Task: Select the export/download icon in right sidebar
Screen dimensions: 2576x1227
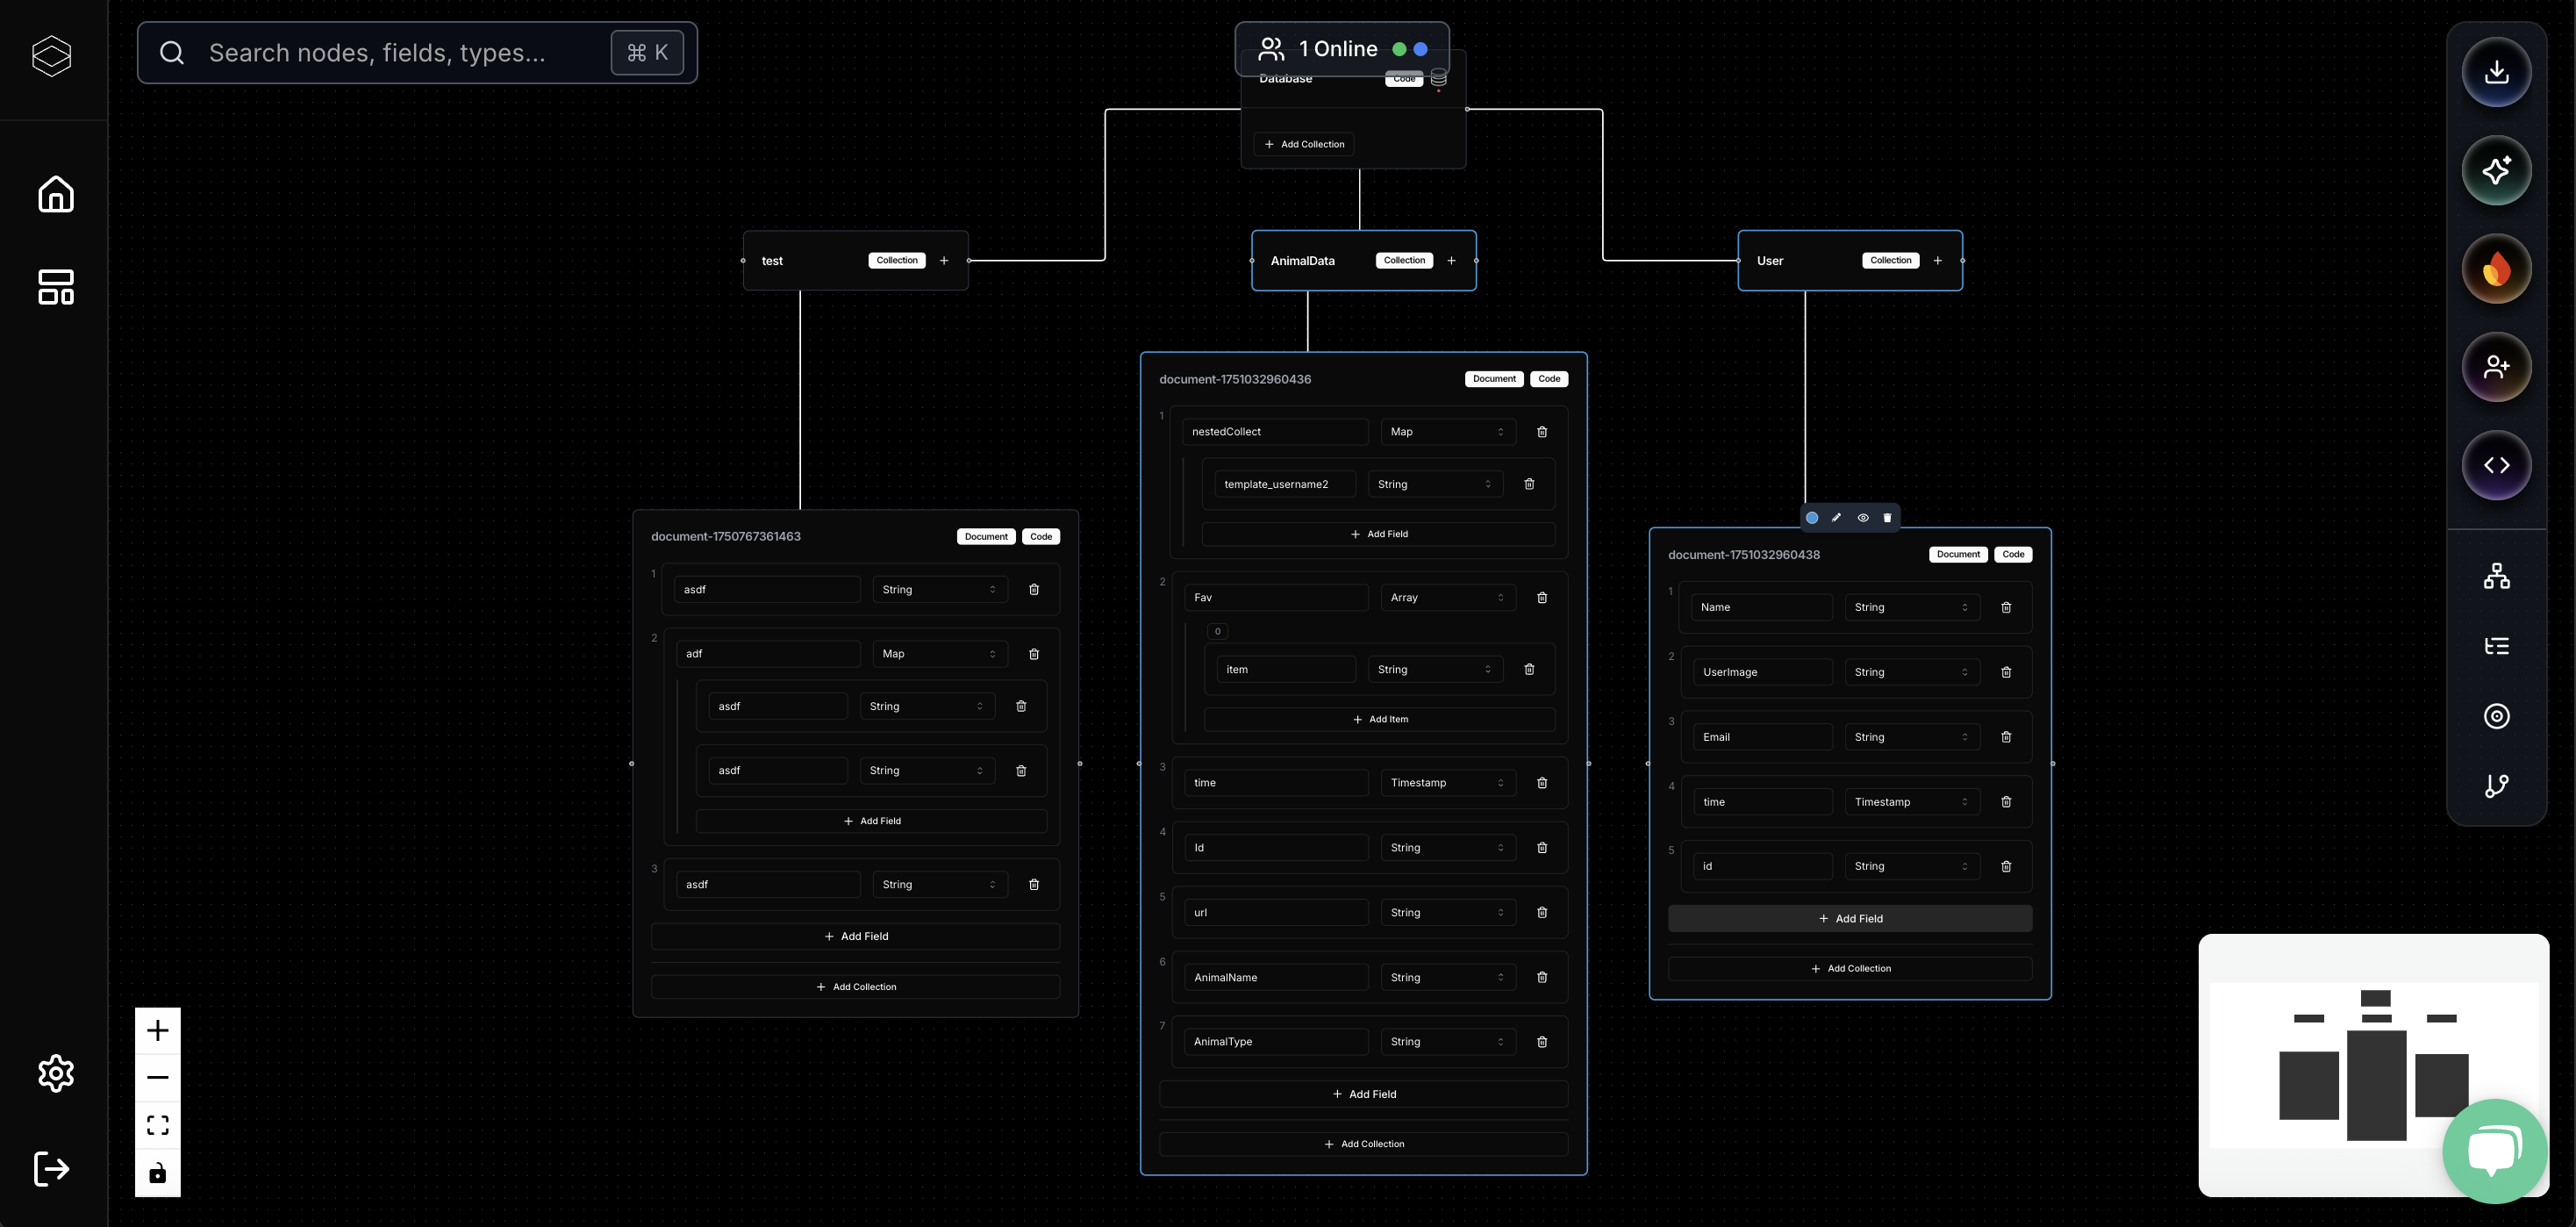Action: click(x=2497, y=71)
